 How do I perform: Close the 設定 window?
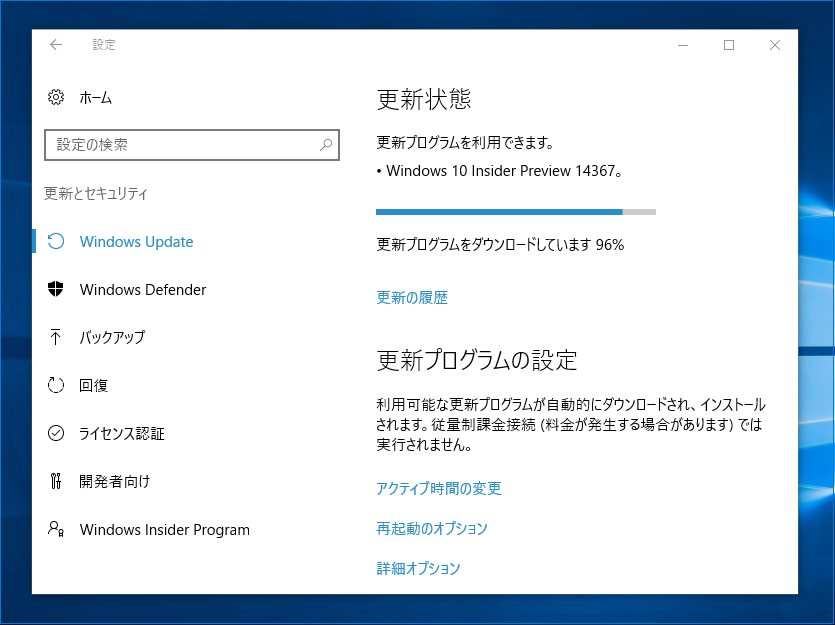click(x=775, y=45)
